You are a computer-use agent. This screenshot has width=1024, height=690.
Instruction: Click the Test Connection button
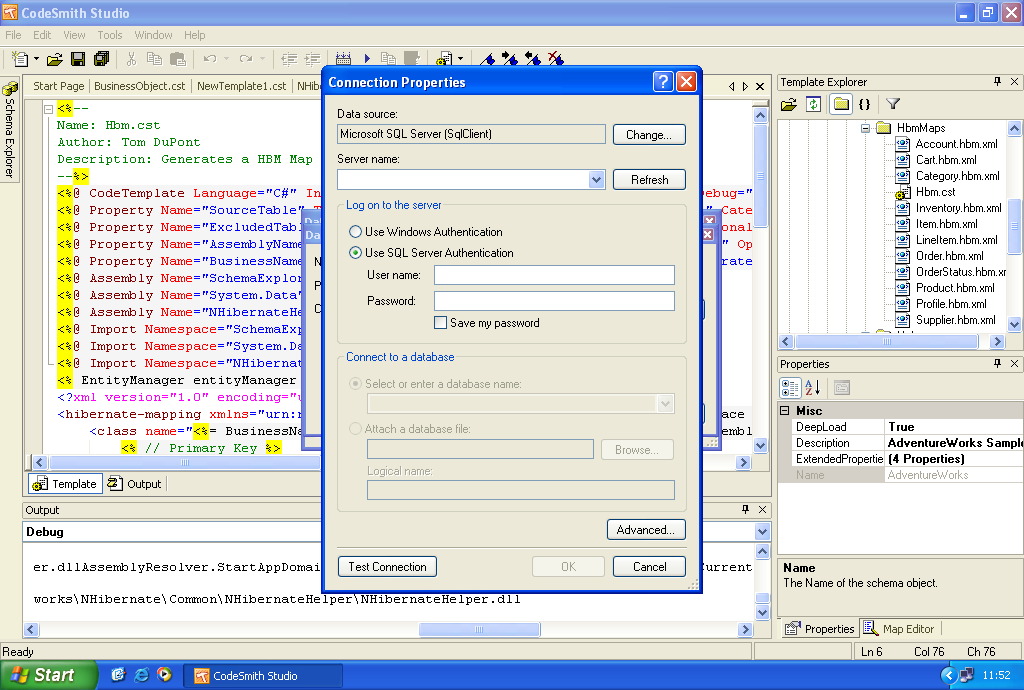(x=387, y=567)
